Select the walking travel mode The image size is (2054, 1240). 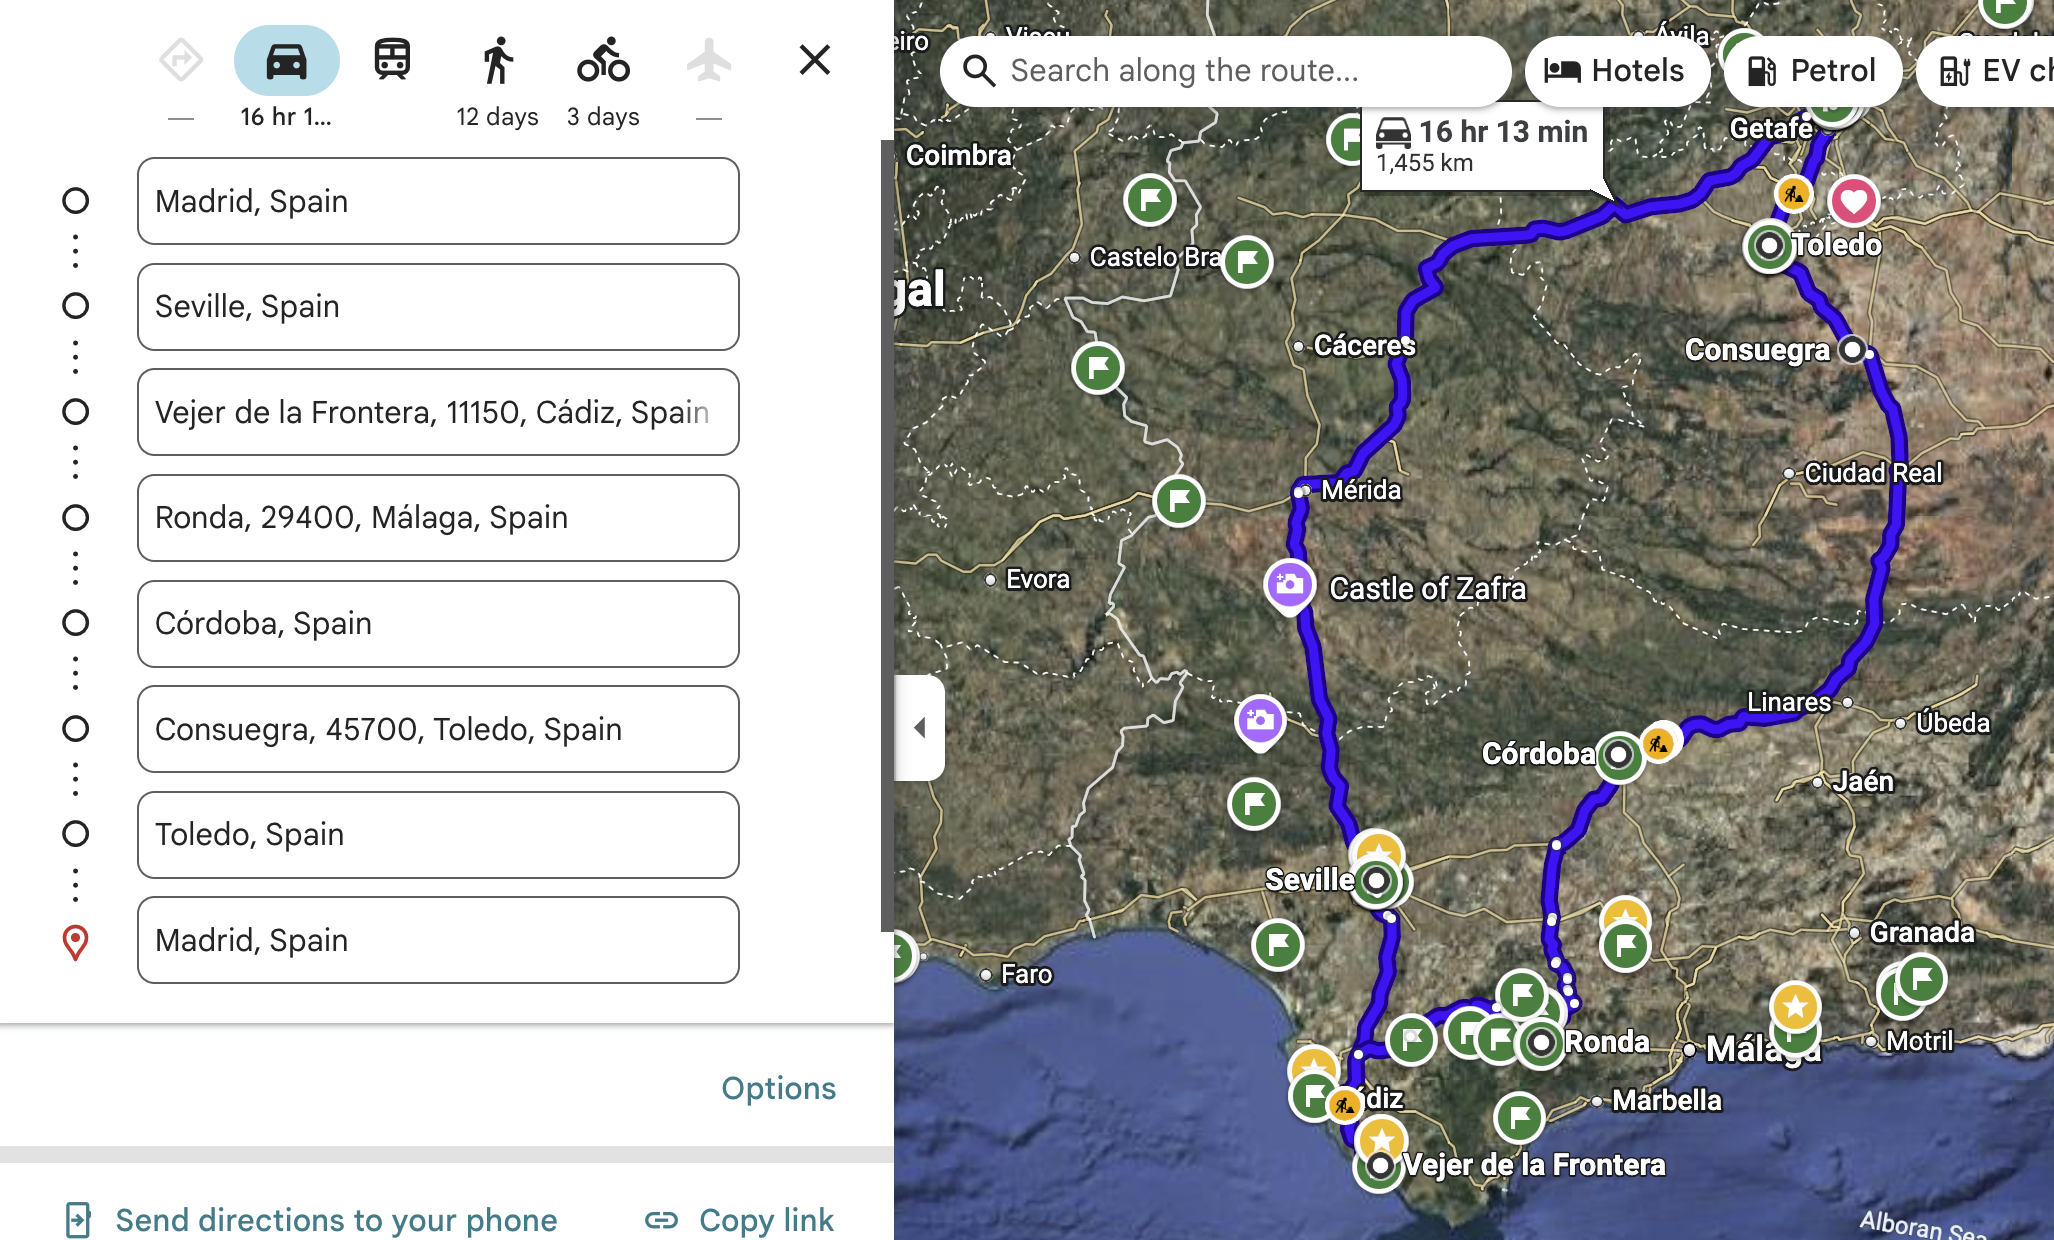pyautogui.click(x=497, y=62)
